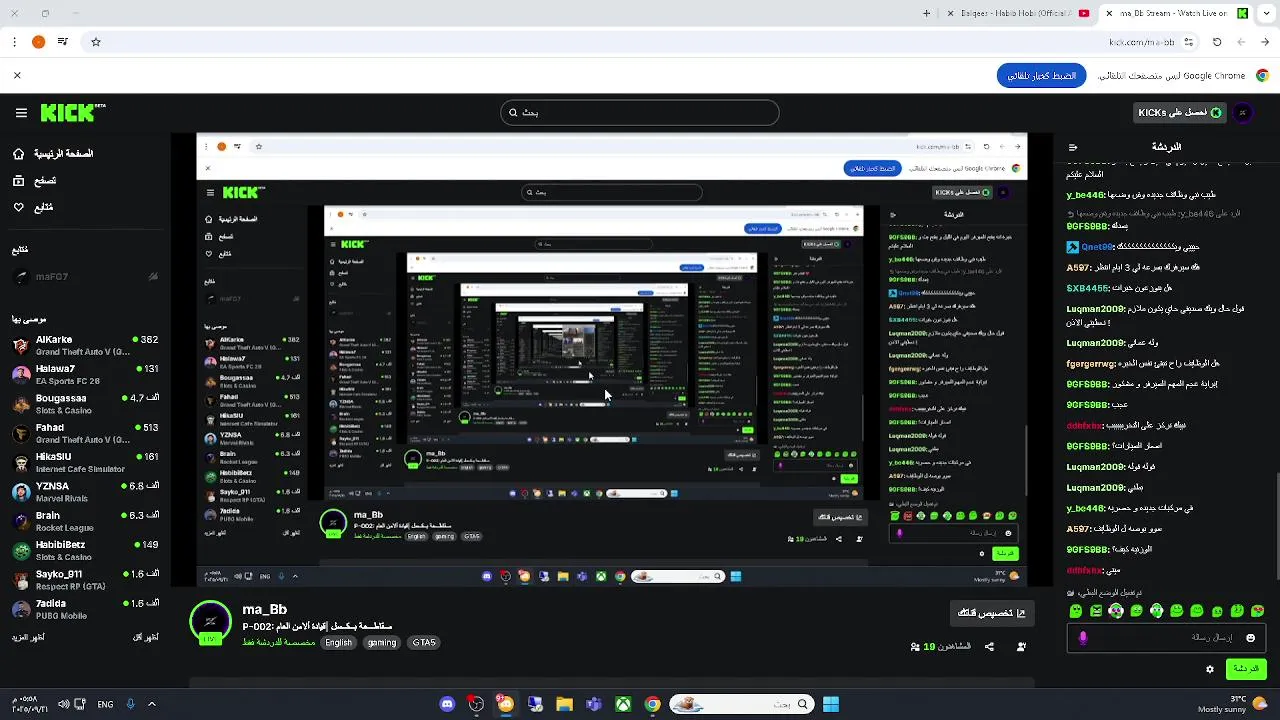The height and width of the screenshot is (720, 1280).
Task: Open Chrome media control icon
Action: (x=63, y=42)
